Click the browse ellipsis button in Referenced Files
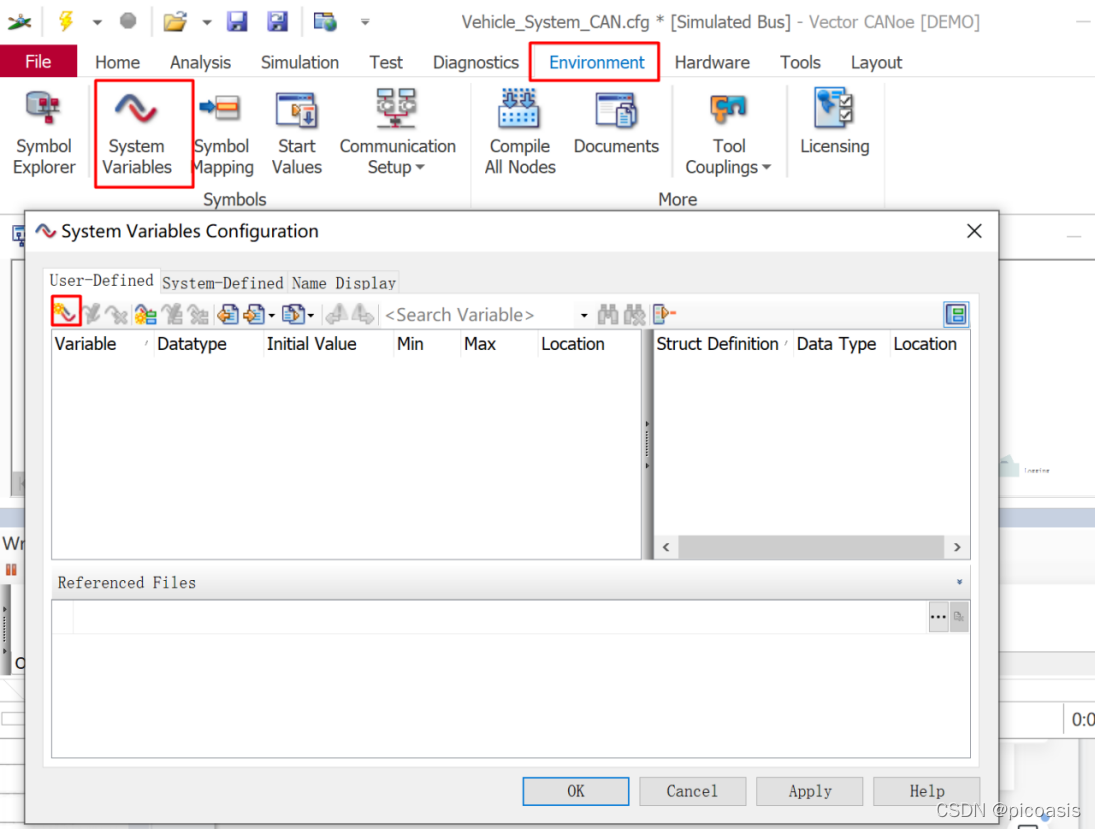Image resolution: width=1096 pixels, height=830 pixels. [x=938, y=617]
